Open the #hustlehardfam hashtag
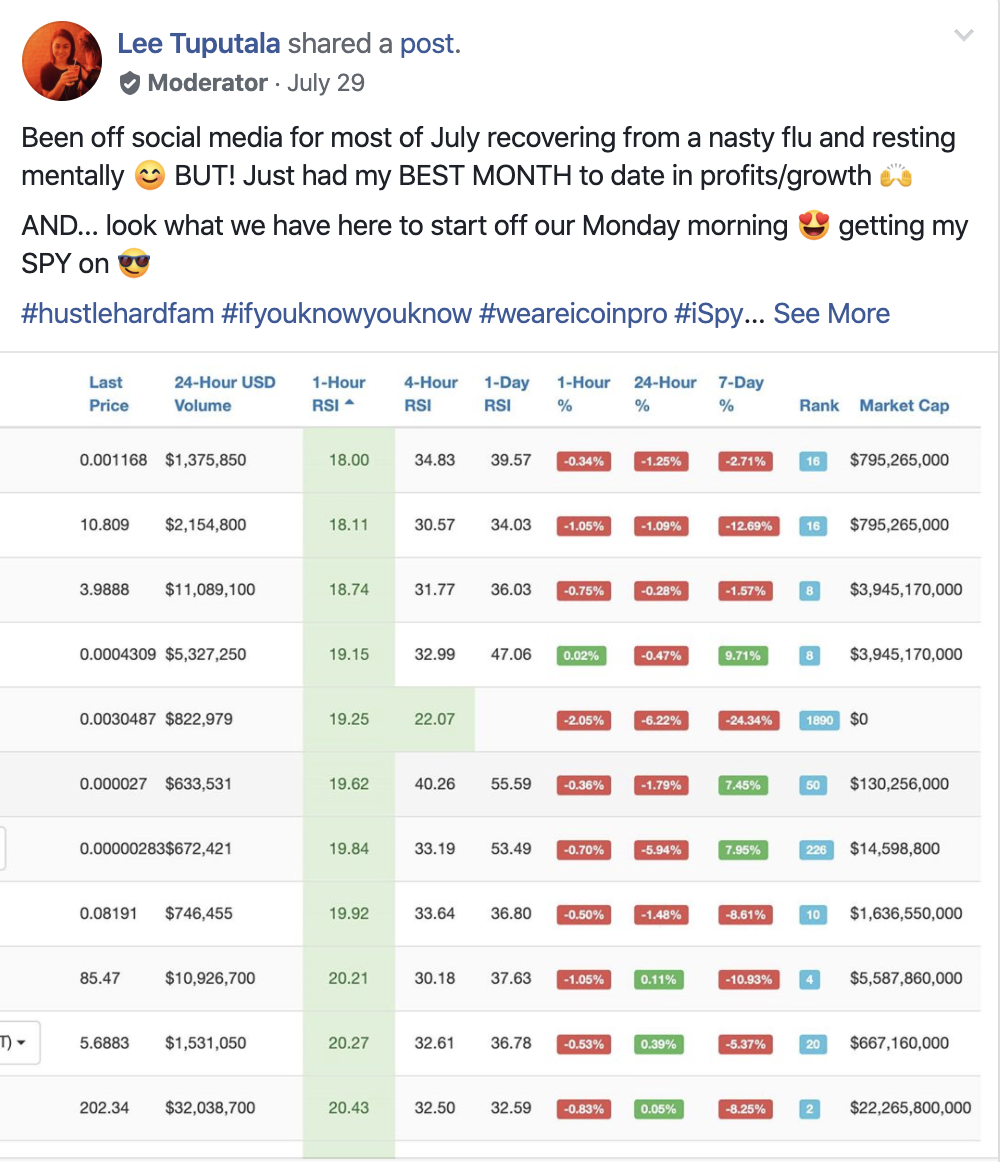The width and height of the screenshot is (1000, 1162). pos(118,314)
